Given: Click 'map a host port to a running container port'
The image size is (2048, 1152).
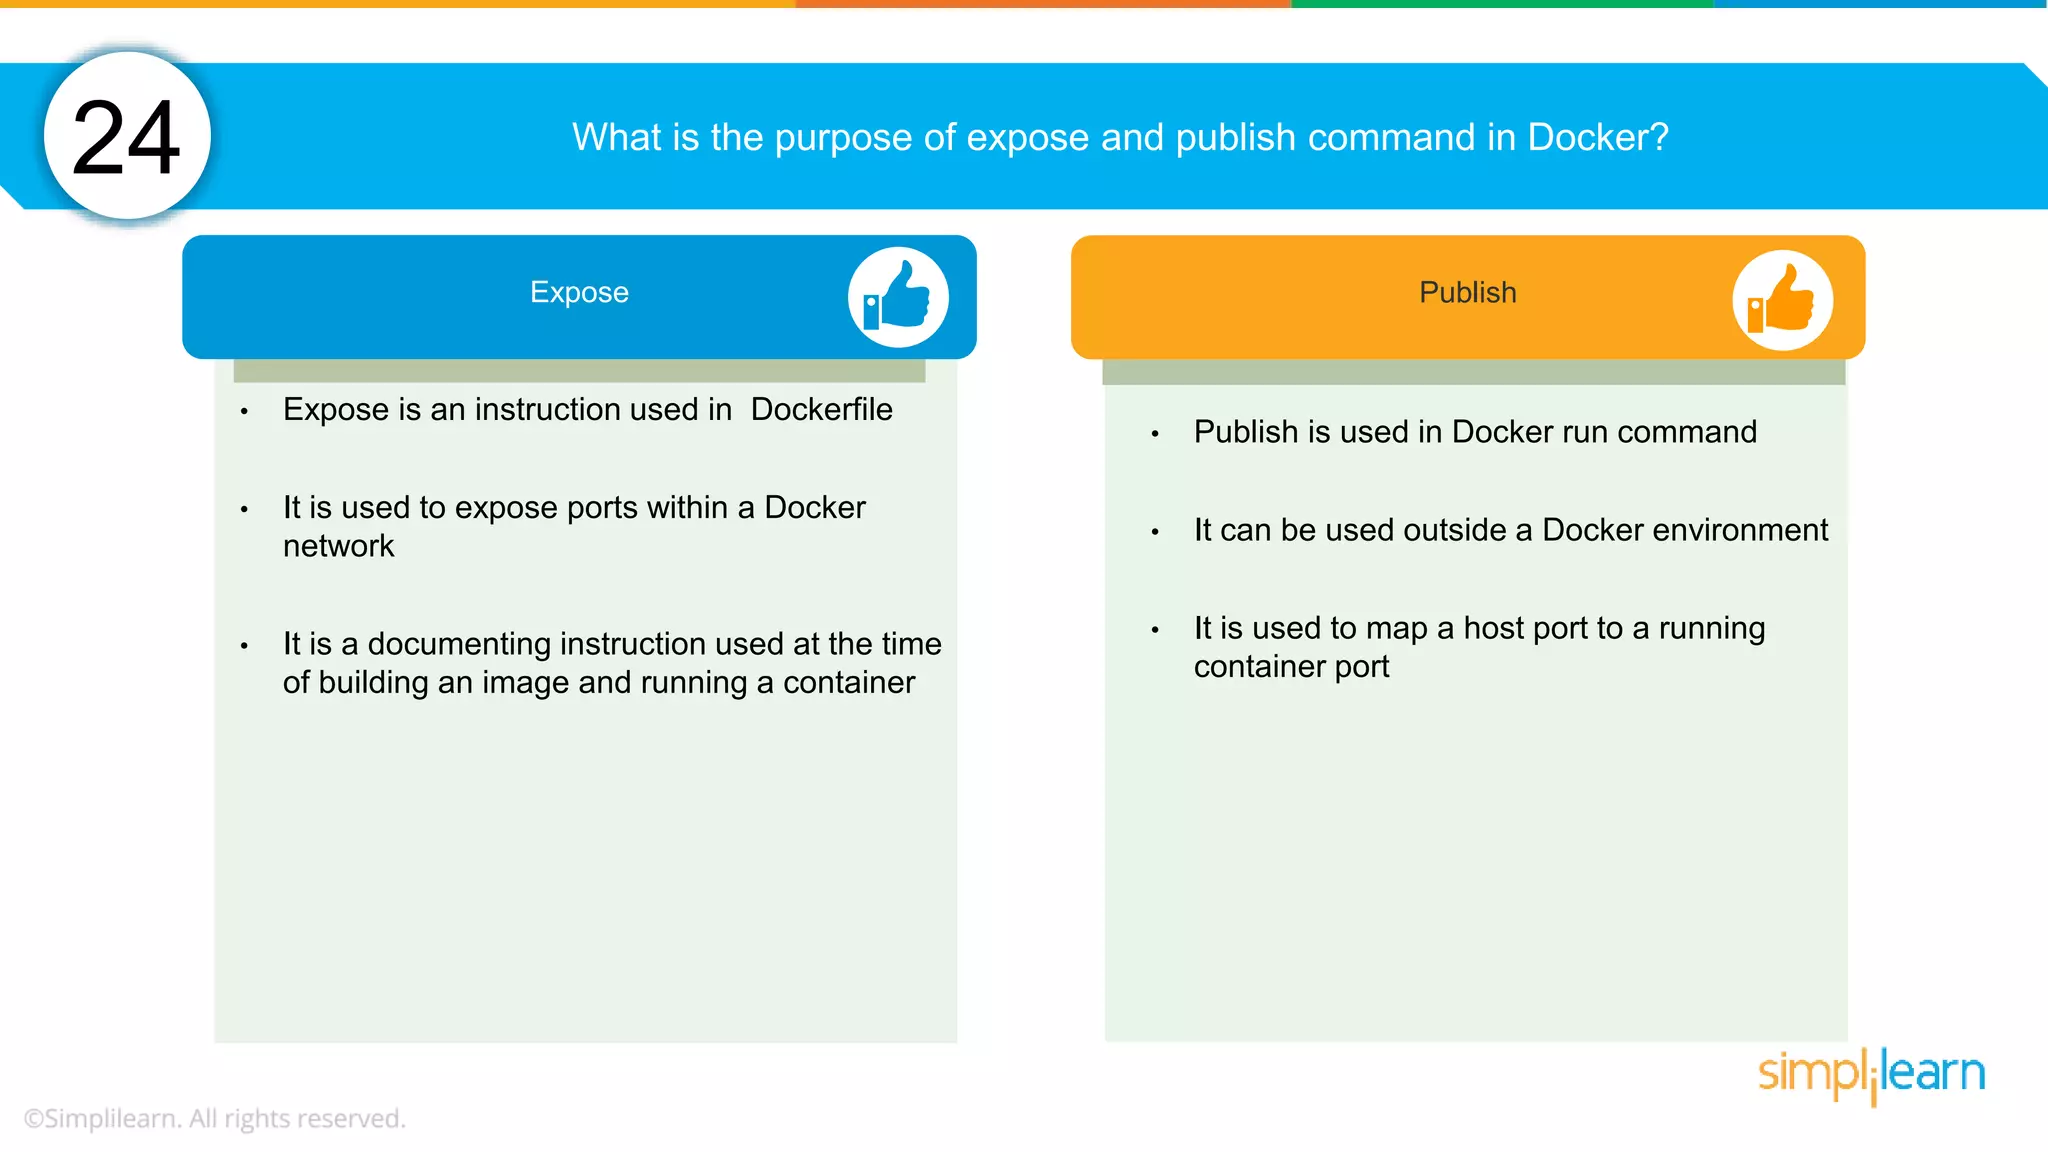Looking at the screenshot, I should tap(1480, 646).
